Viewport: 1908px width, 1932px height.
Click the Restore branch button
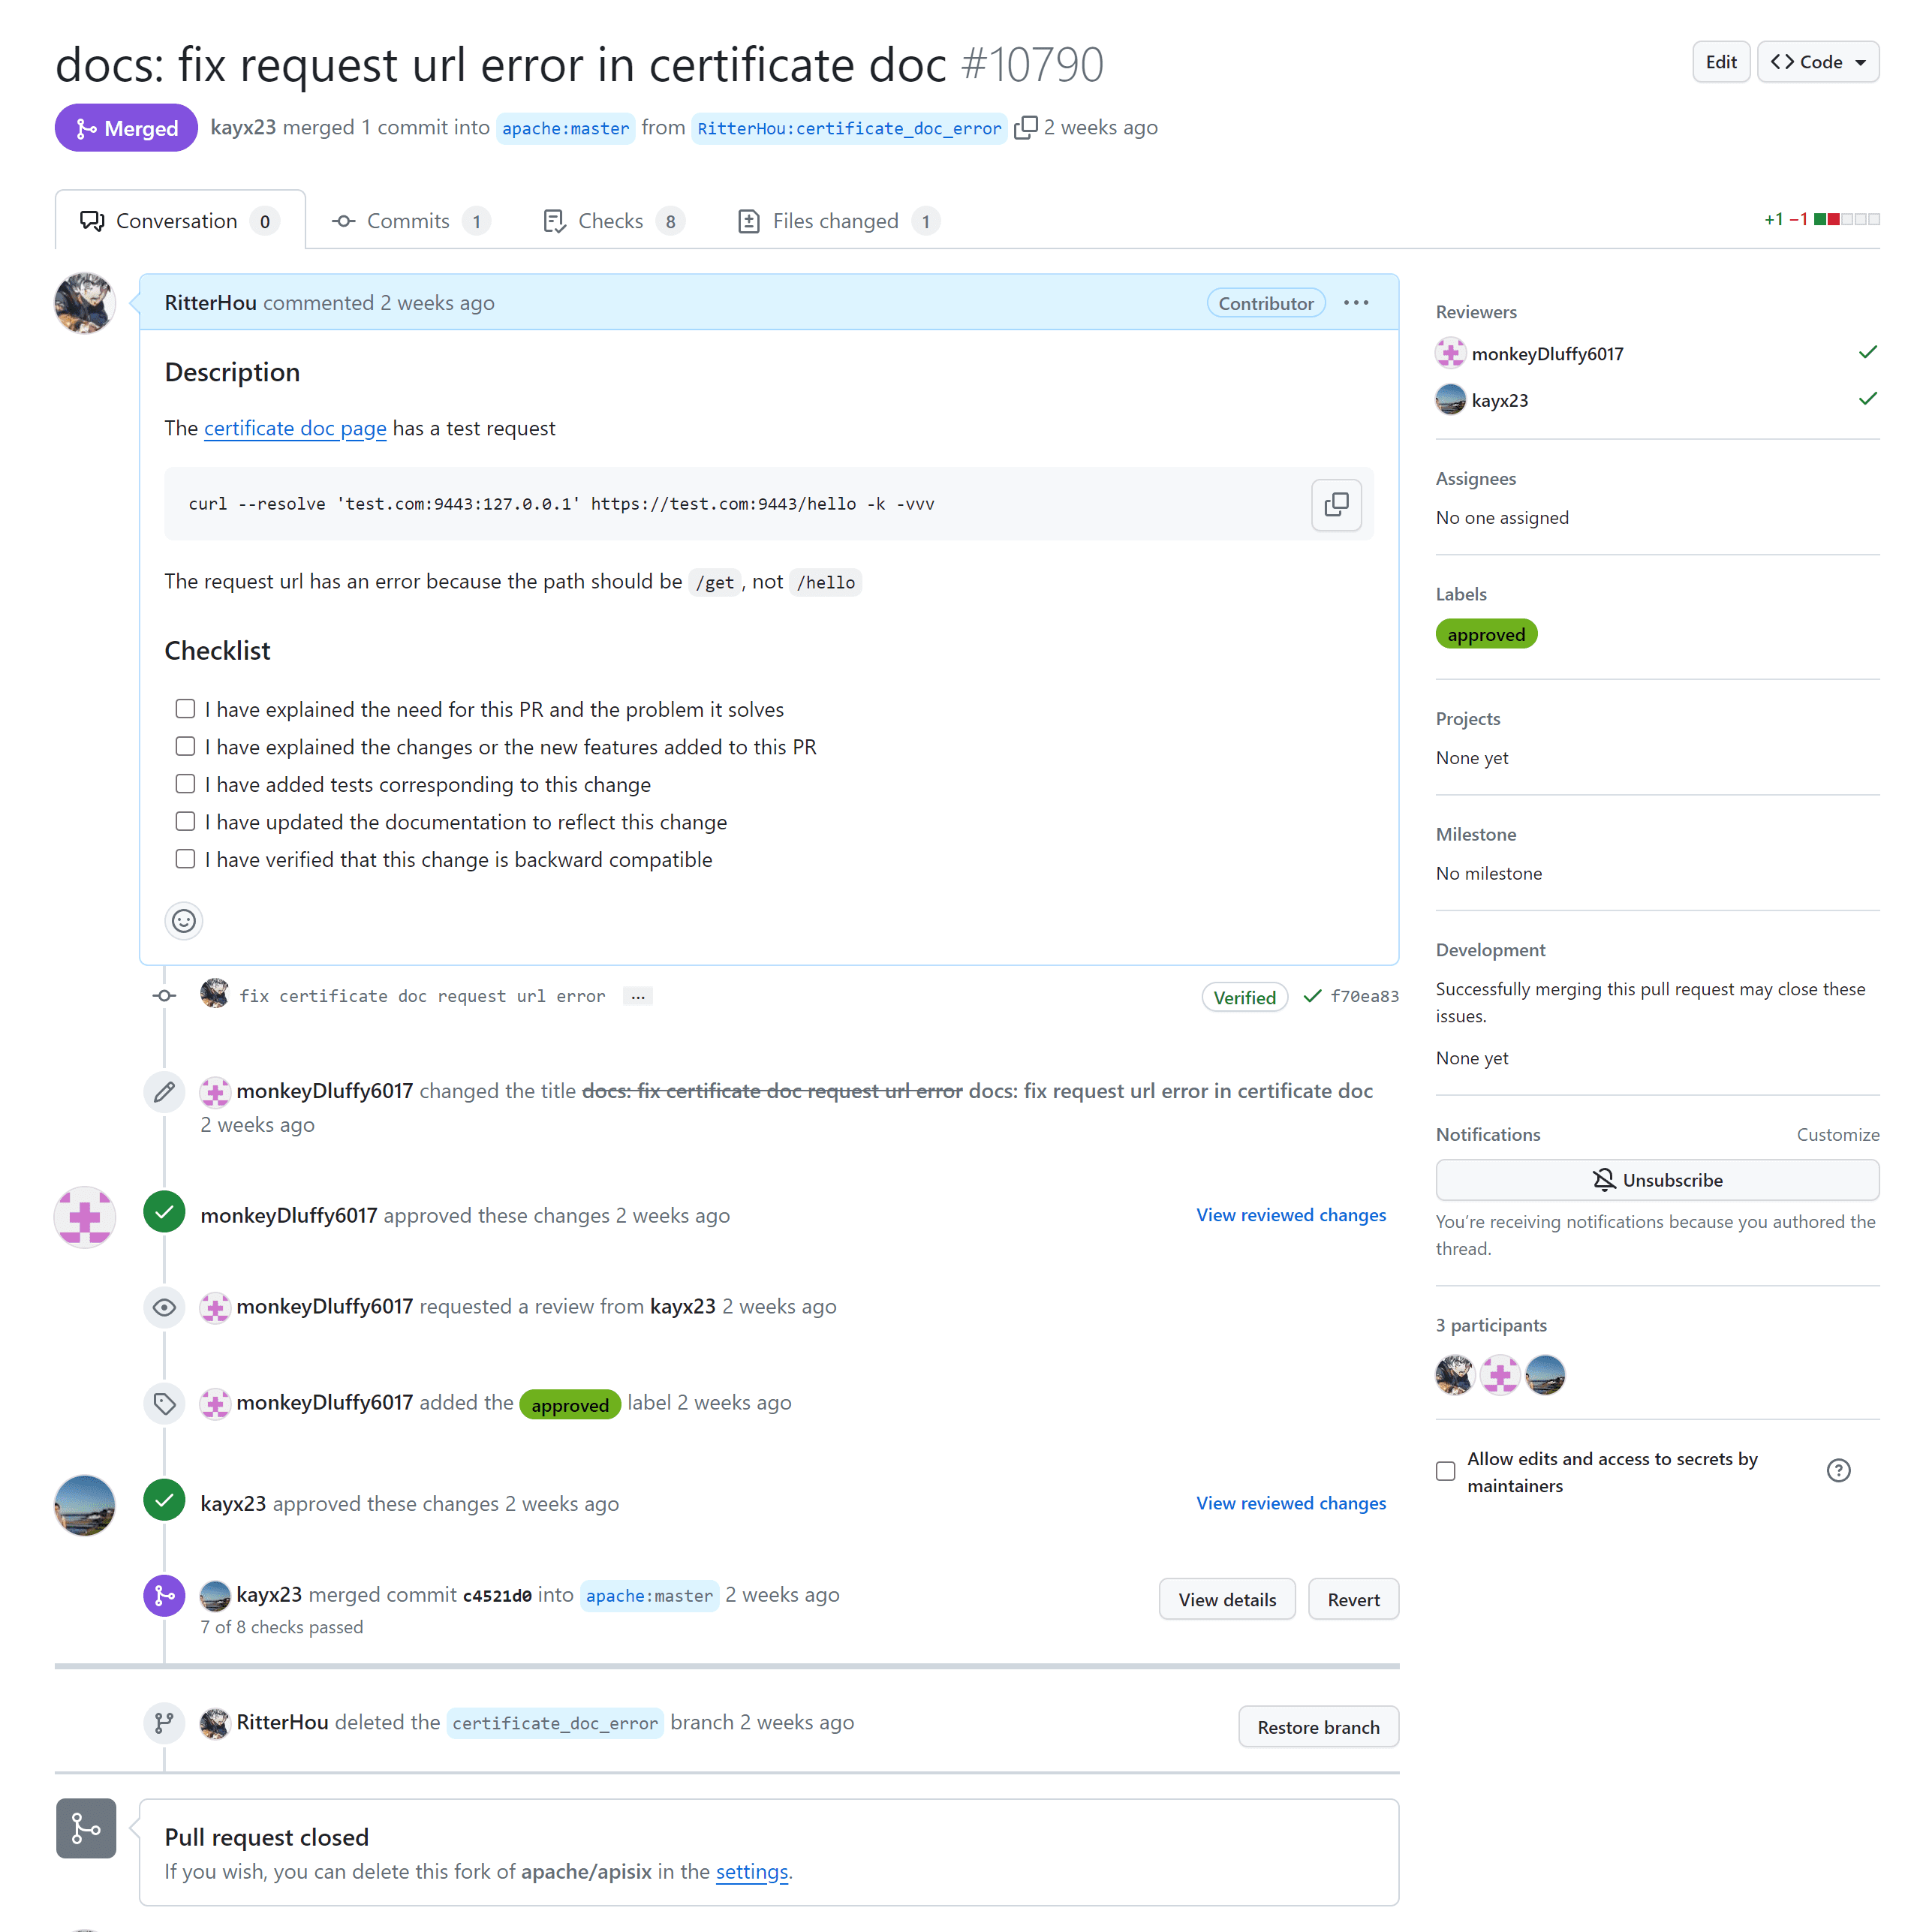1318,1727
